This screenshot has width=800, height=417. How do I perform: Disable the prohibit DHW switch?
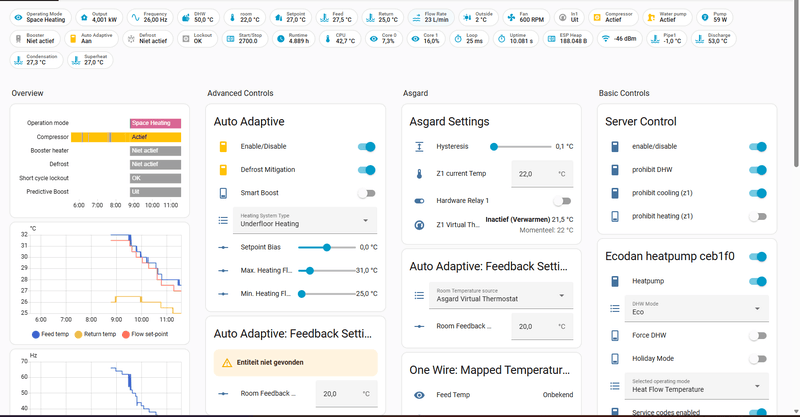pos(758,170)
